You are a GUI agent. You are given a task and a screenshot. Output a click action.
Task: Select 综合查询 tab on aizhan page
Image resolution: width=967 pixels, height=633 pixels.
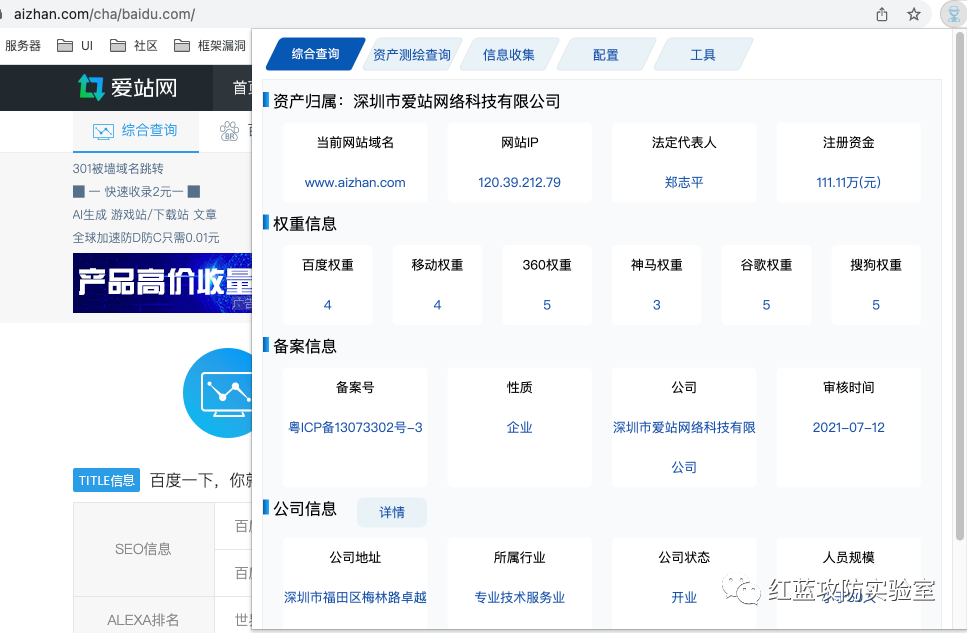click(x=136, y=131)
